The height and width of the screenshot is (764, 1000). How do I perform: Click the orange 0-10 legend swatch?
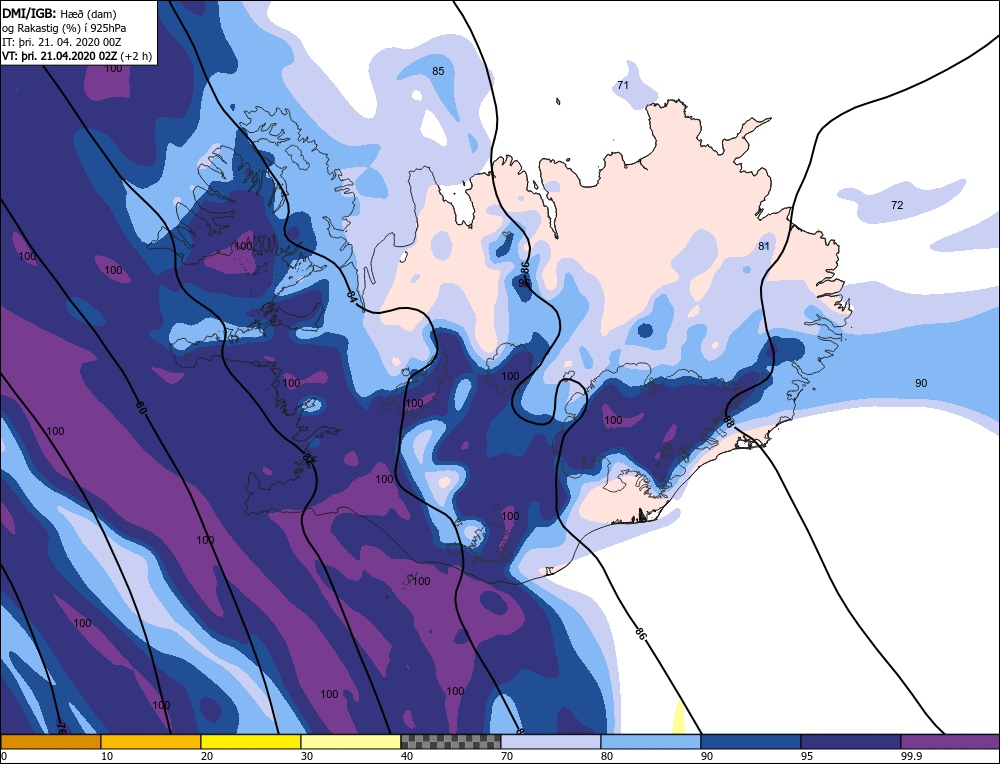[50, 742]
